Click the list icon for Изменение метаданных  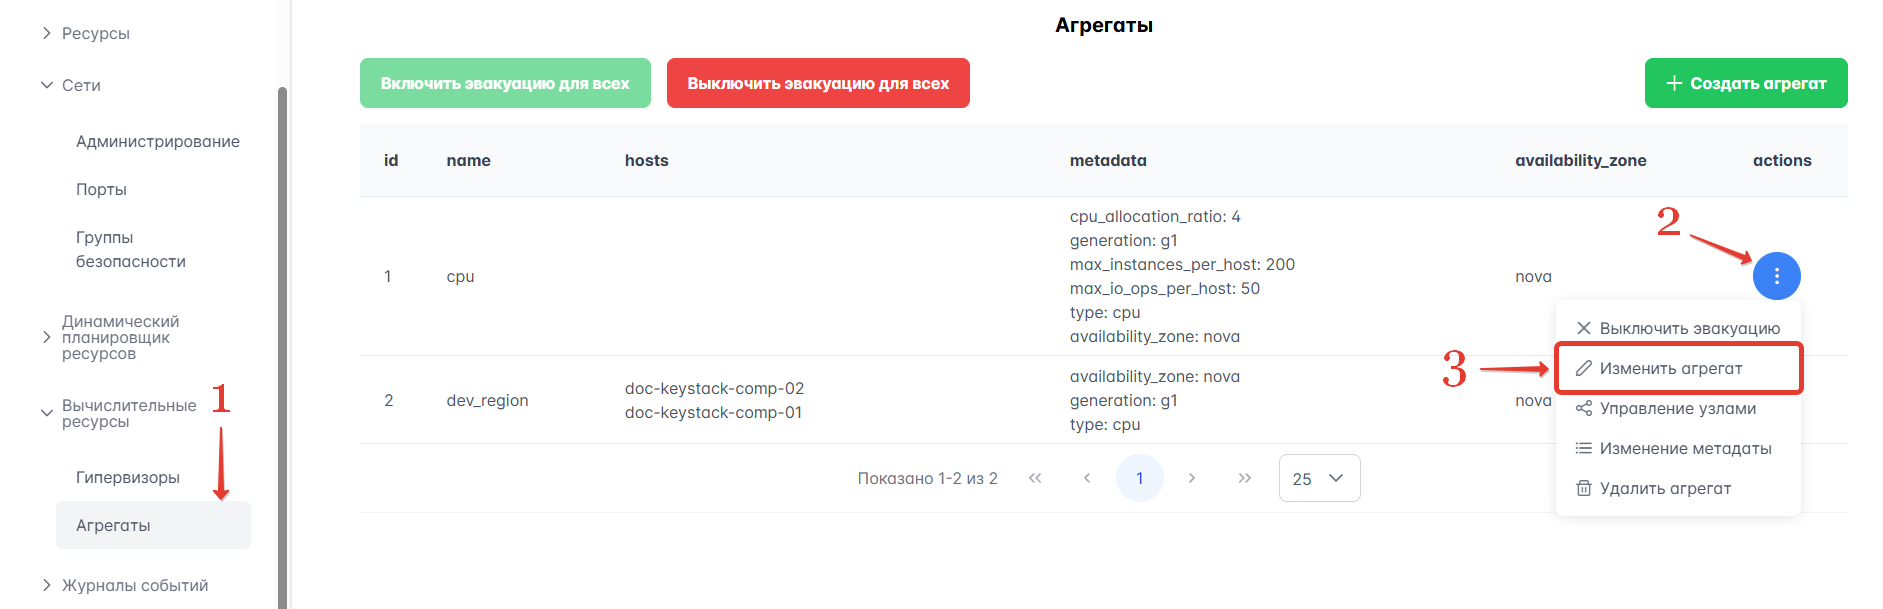(x=1584, y=448)
